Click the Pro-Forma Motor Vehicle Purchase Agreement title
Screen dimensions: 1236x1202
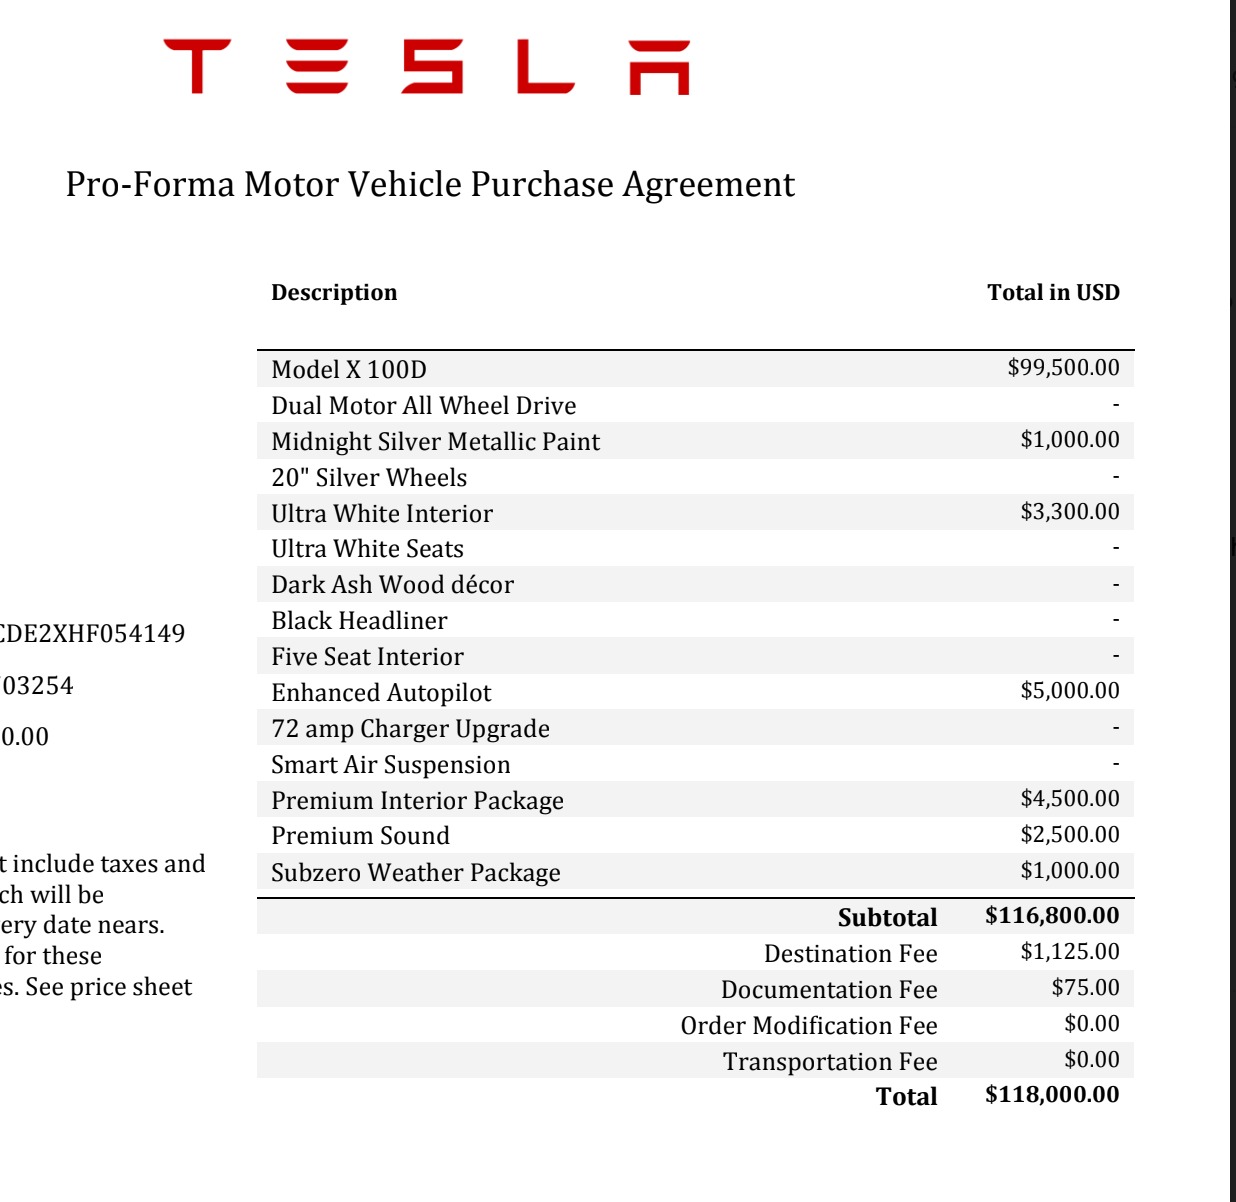pyautogui.click(x=430, y=185)
